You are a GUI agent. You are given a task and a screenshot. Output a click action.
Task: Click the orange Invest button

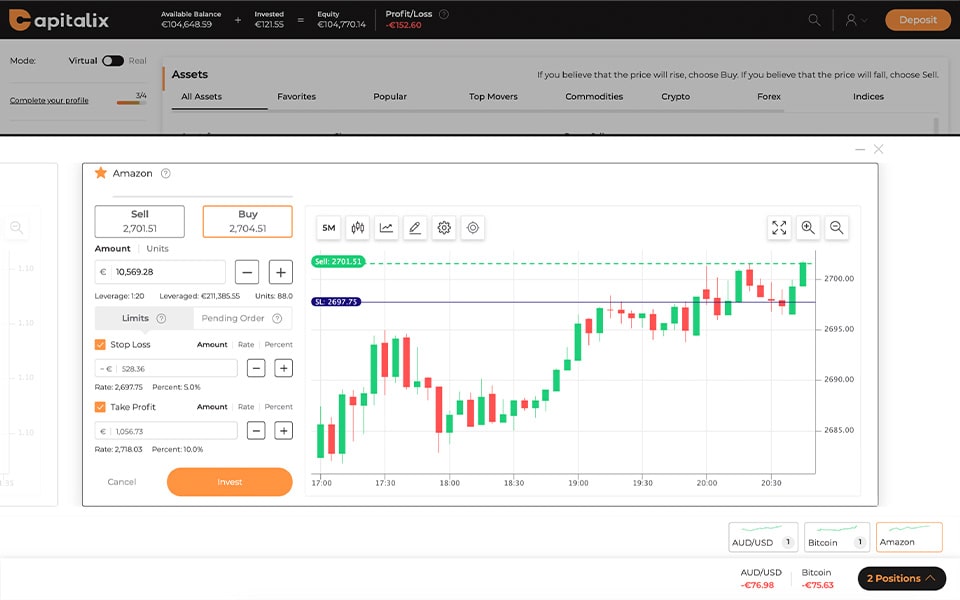pos(229,482)
